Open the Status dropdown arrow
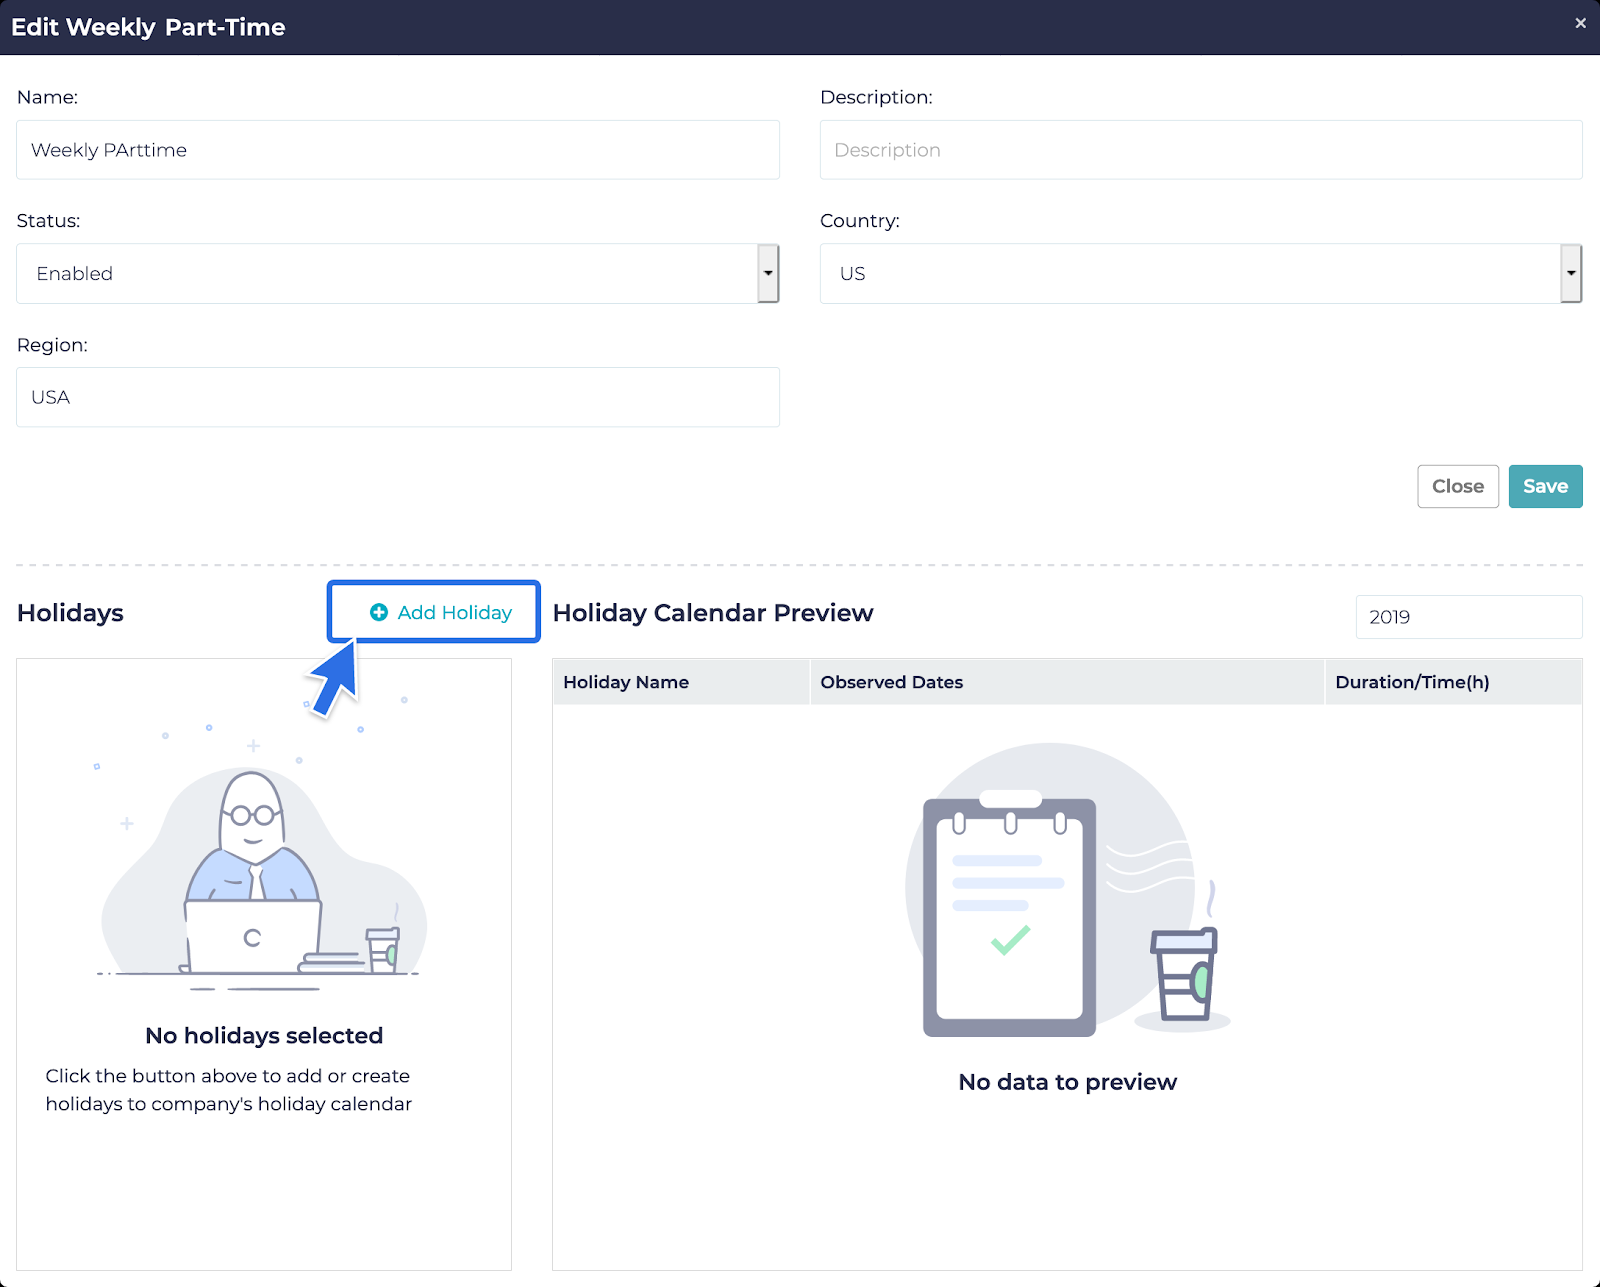1600x1287 pixels. coord(767,273)
